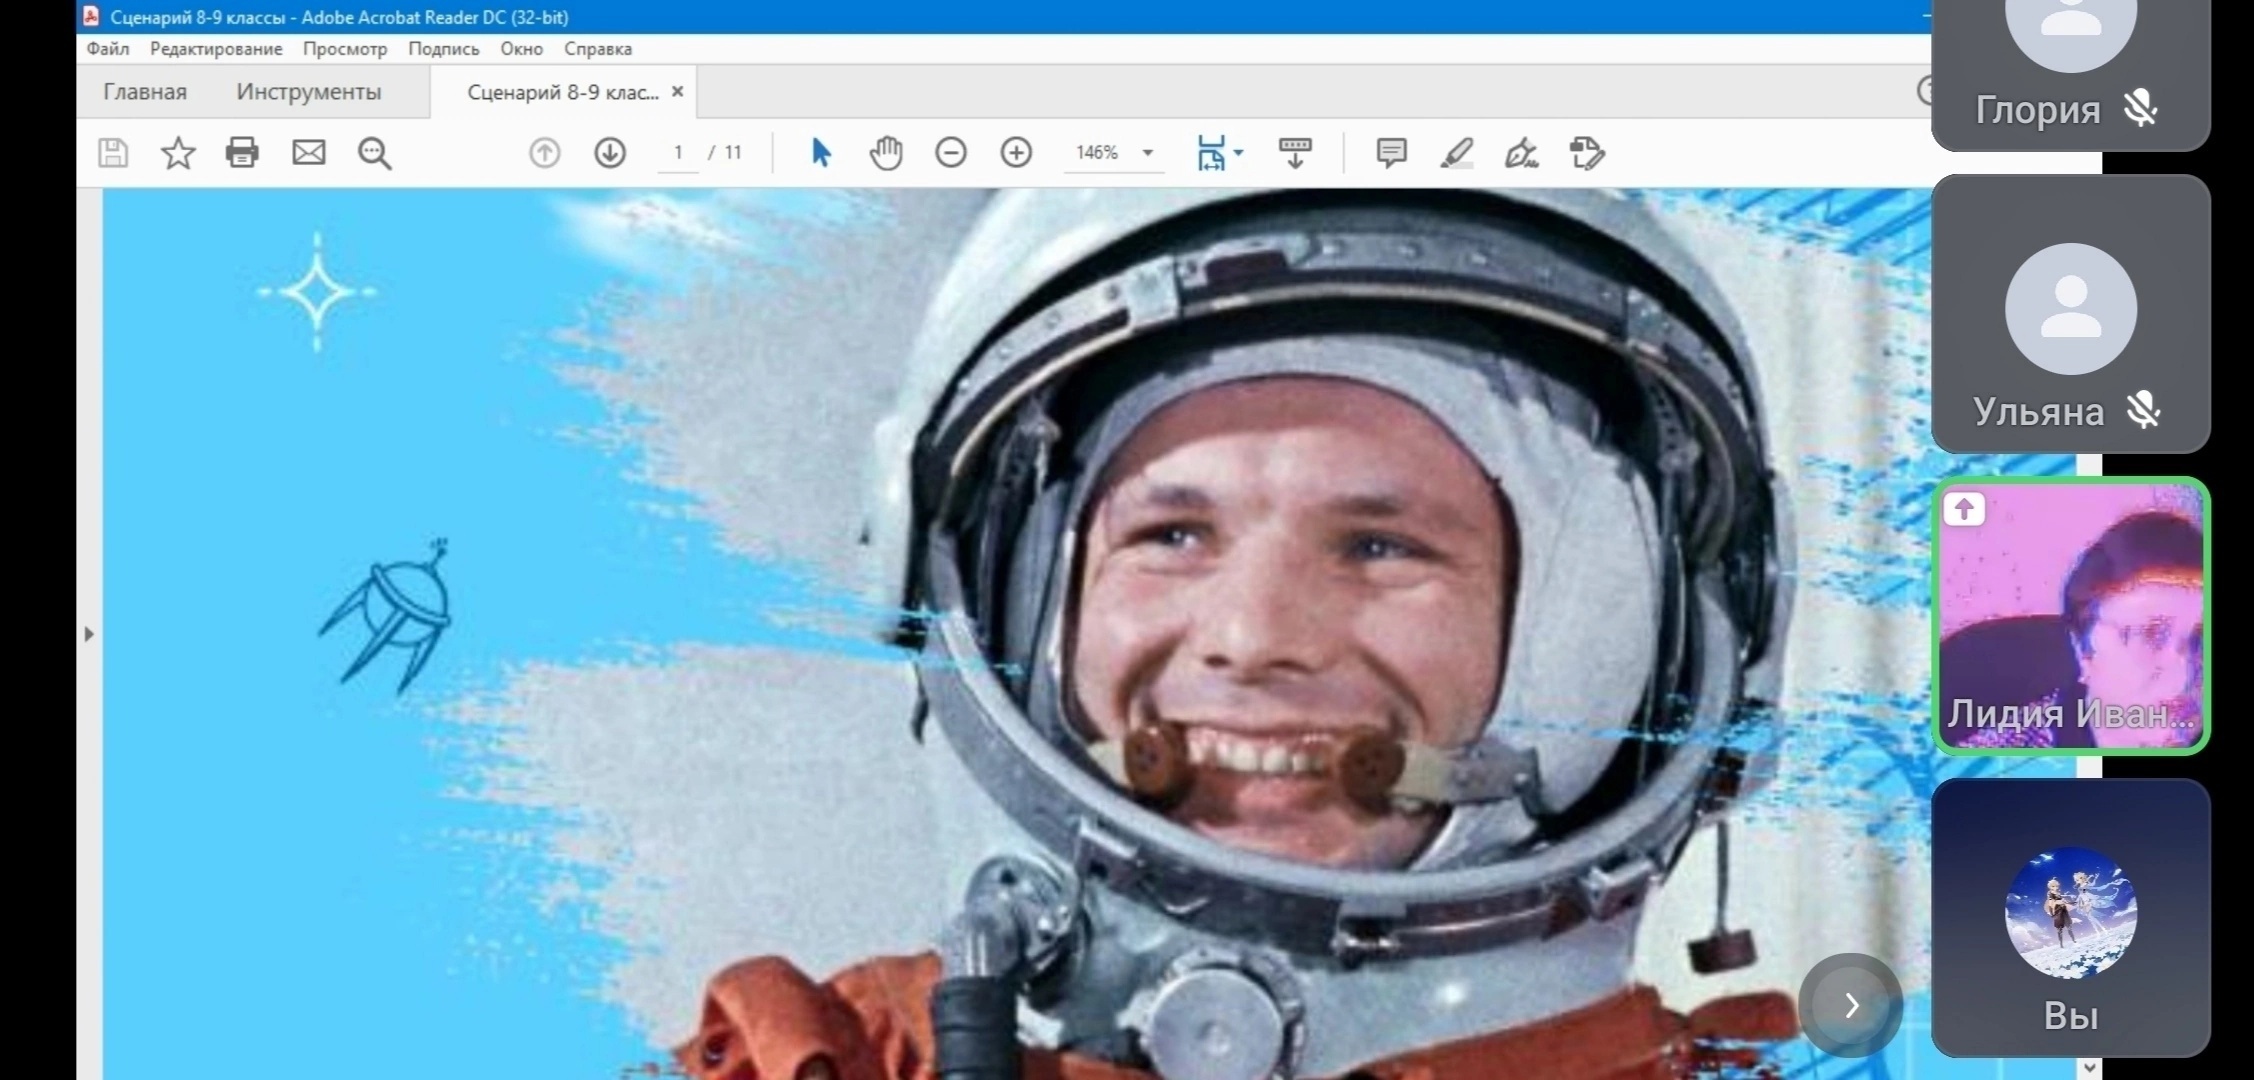Click the screen-share arrow badge on Лидия's tile
This screenshot has height=1080, width=2254.
point(1964,510)
